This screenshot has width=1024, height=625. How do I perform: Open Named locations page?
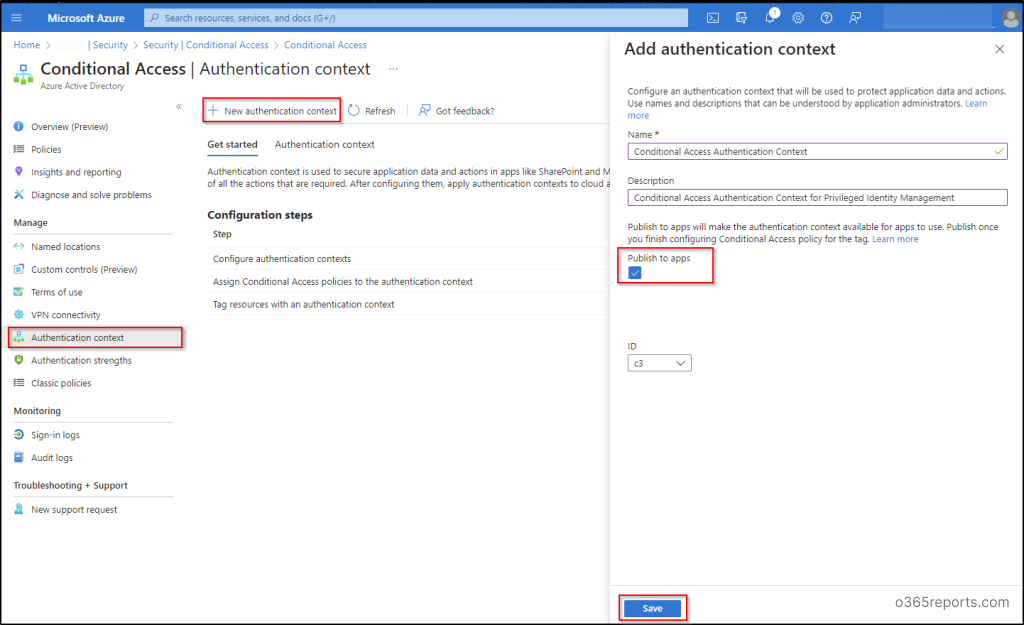point(65,247)
